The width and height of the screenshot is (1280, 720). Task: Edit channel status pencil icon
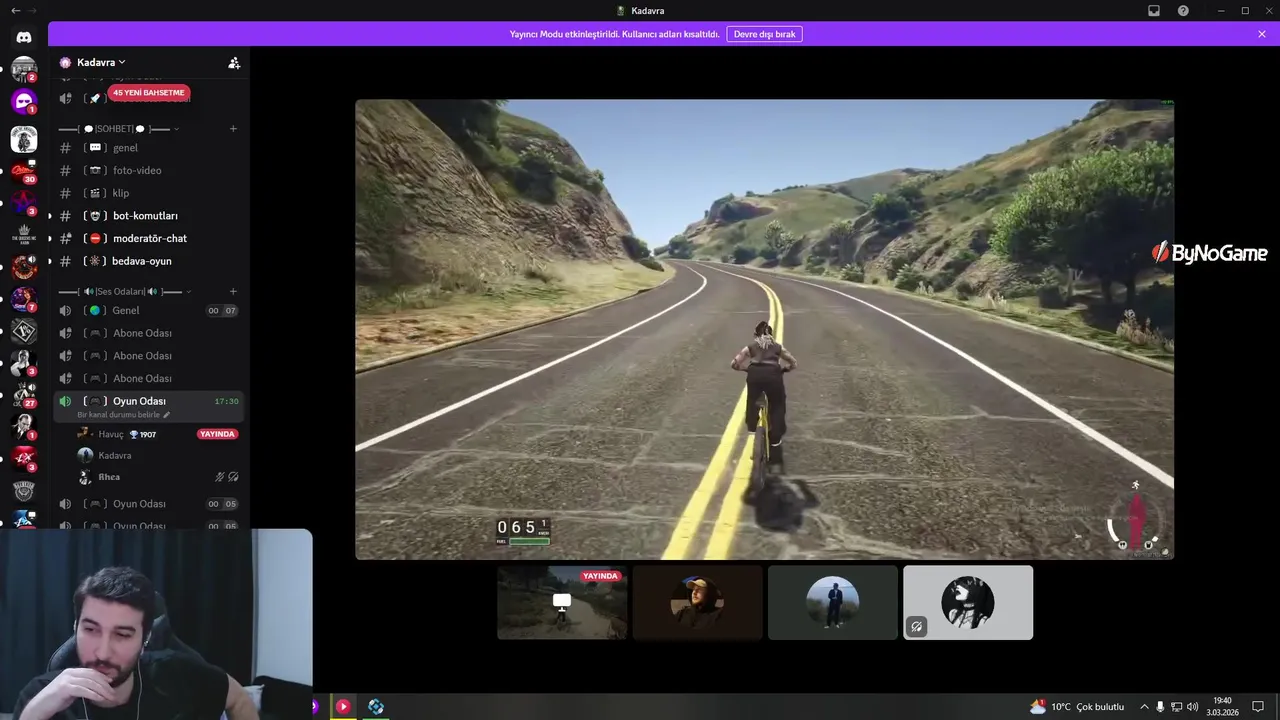click(167, 414)
